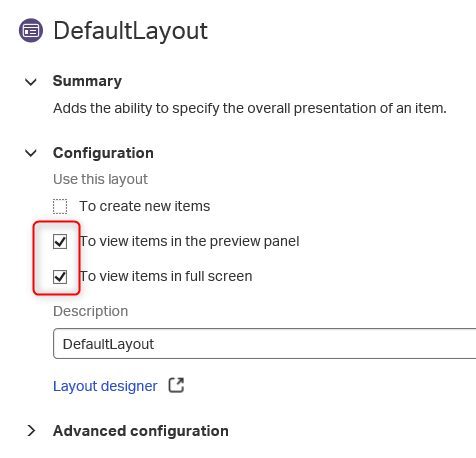Screen dimensions: 476x458
Task: Open the Layout designer link
Action: (x=105, y=386)
